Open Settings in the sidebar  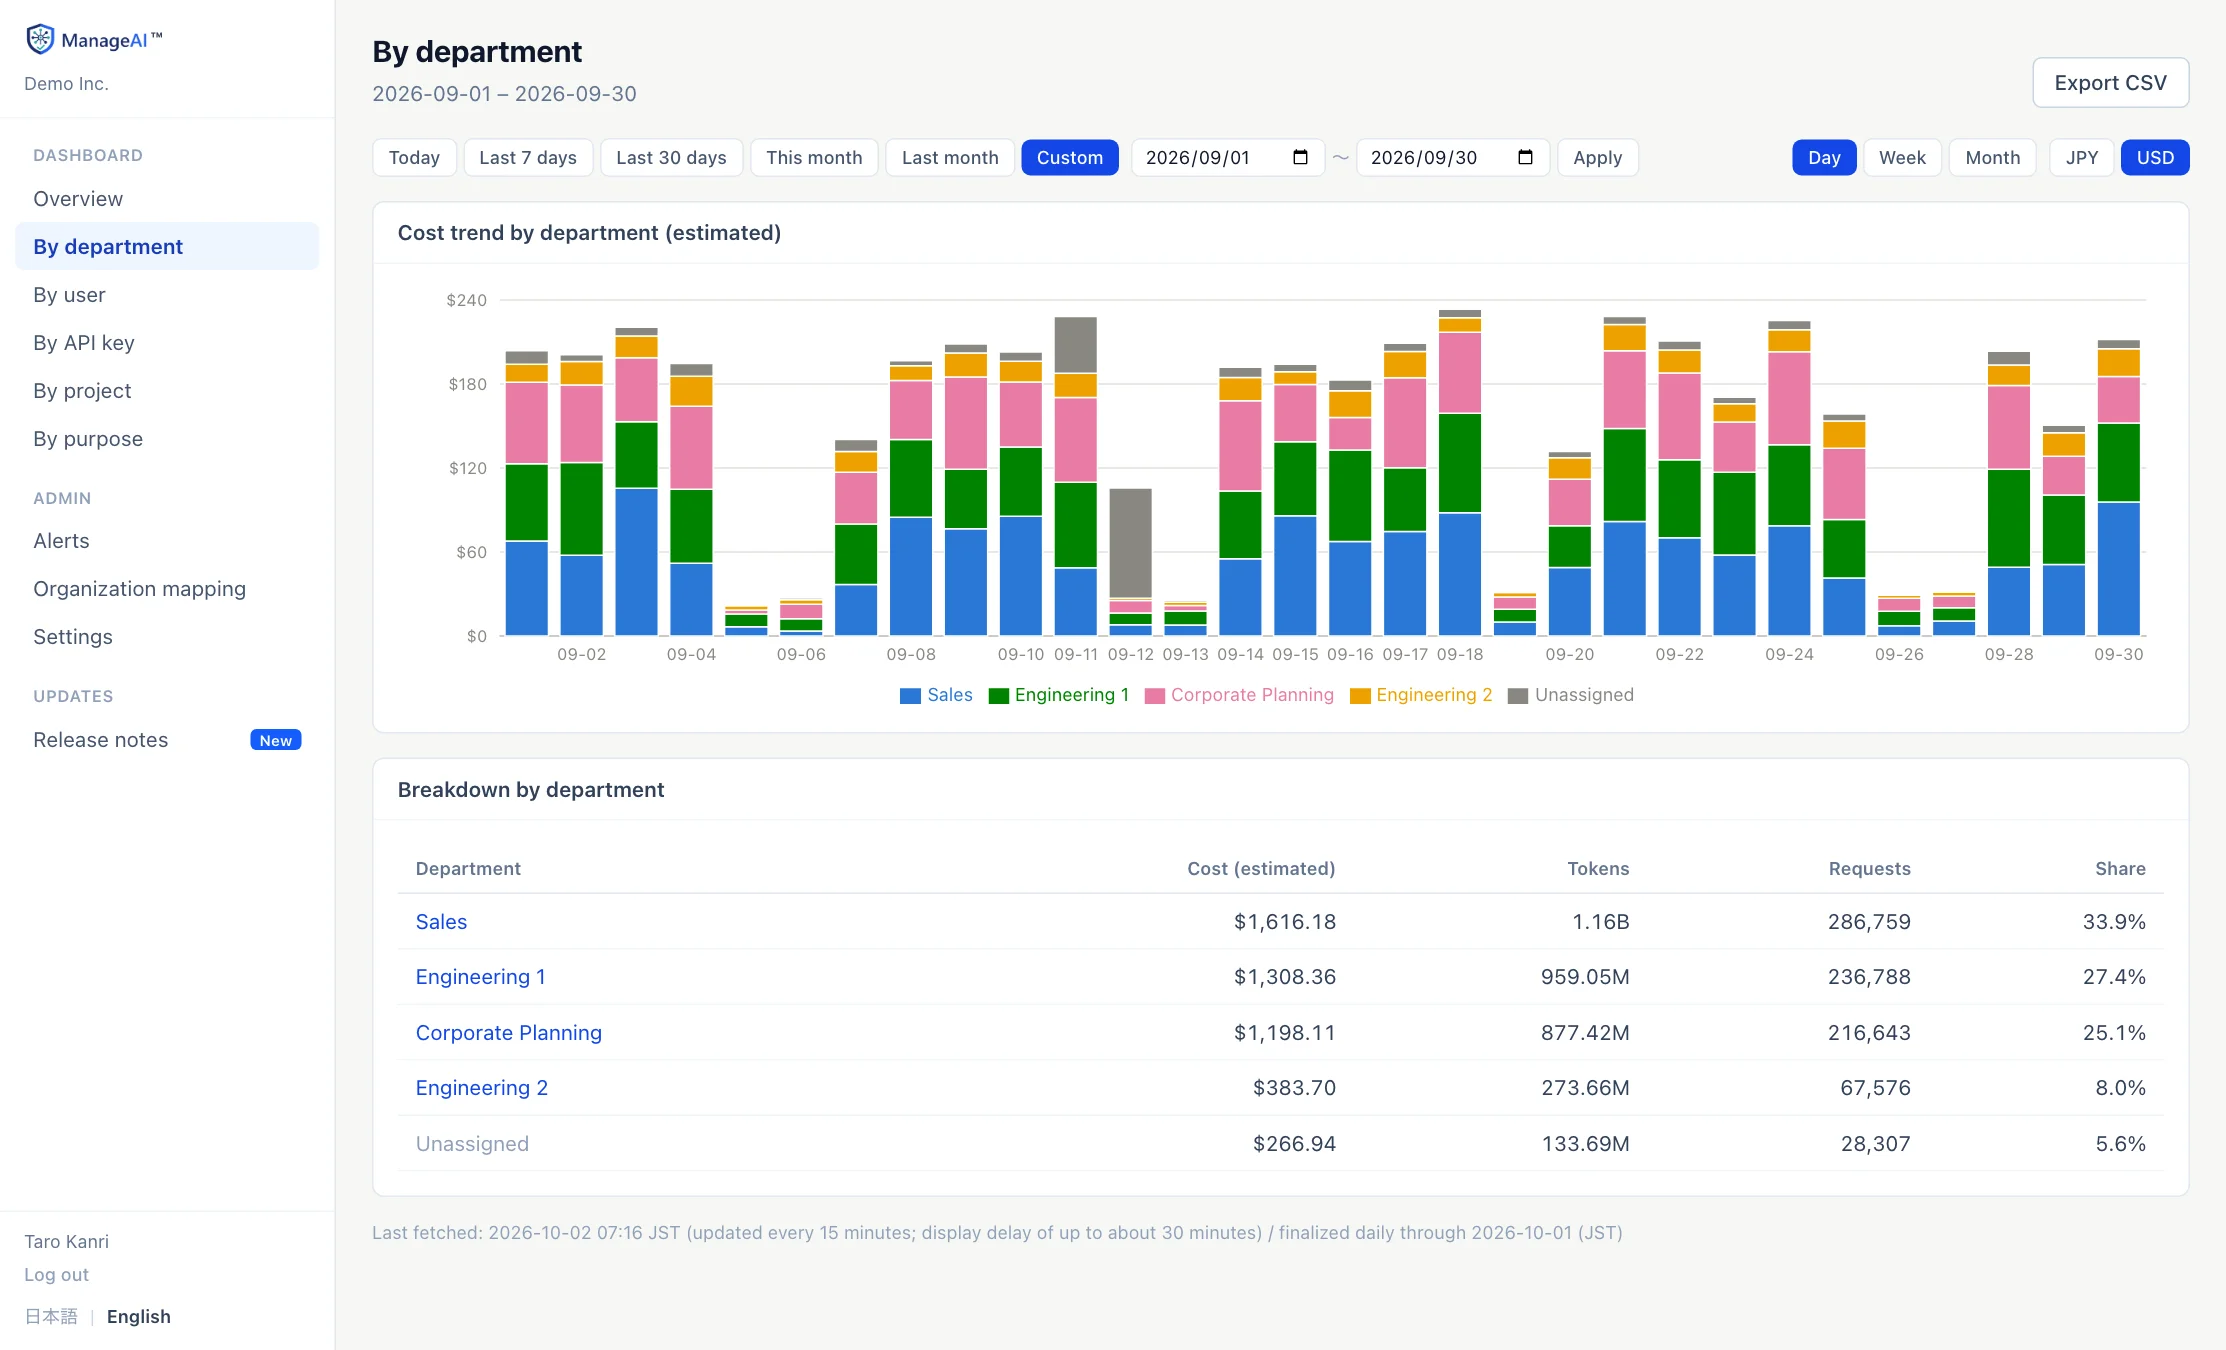tap(167, 636)
